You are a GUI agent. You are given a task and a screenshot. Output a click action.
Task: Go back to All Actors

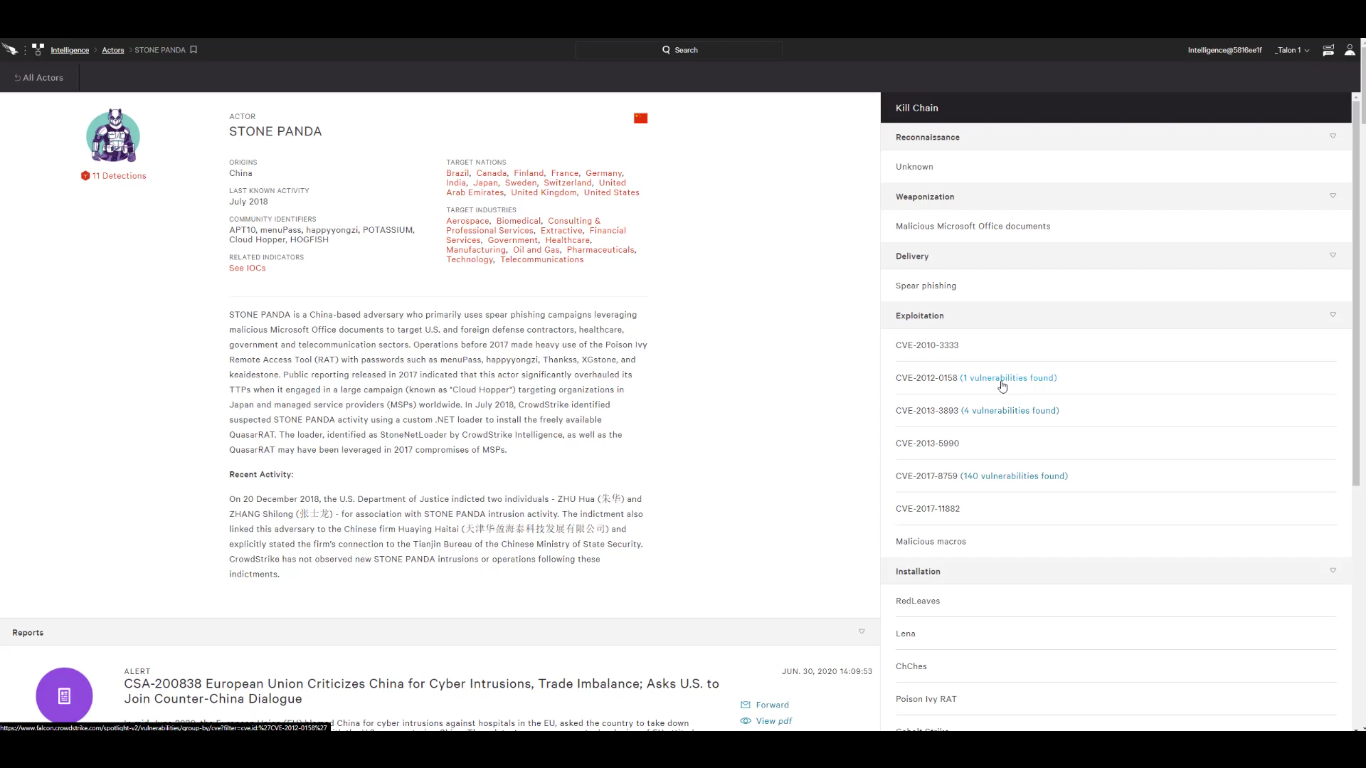point(39,78)
